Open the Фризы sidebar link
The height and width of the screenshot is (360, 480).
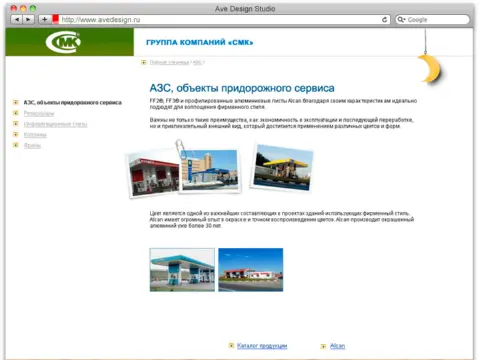pyautogui.click(x=32, y=145)
